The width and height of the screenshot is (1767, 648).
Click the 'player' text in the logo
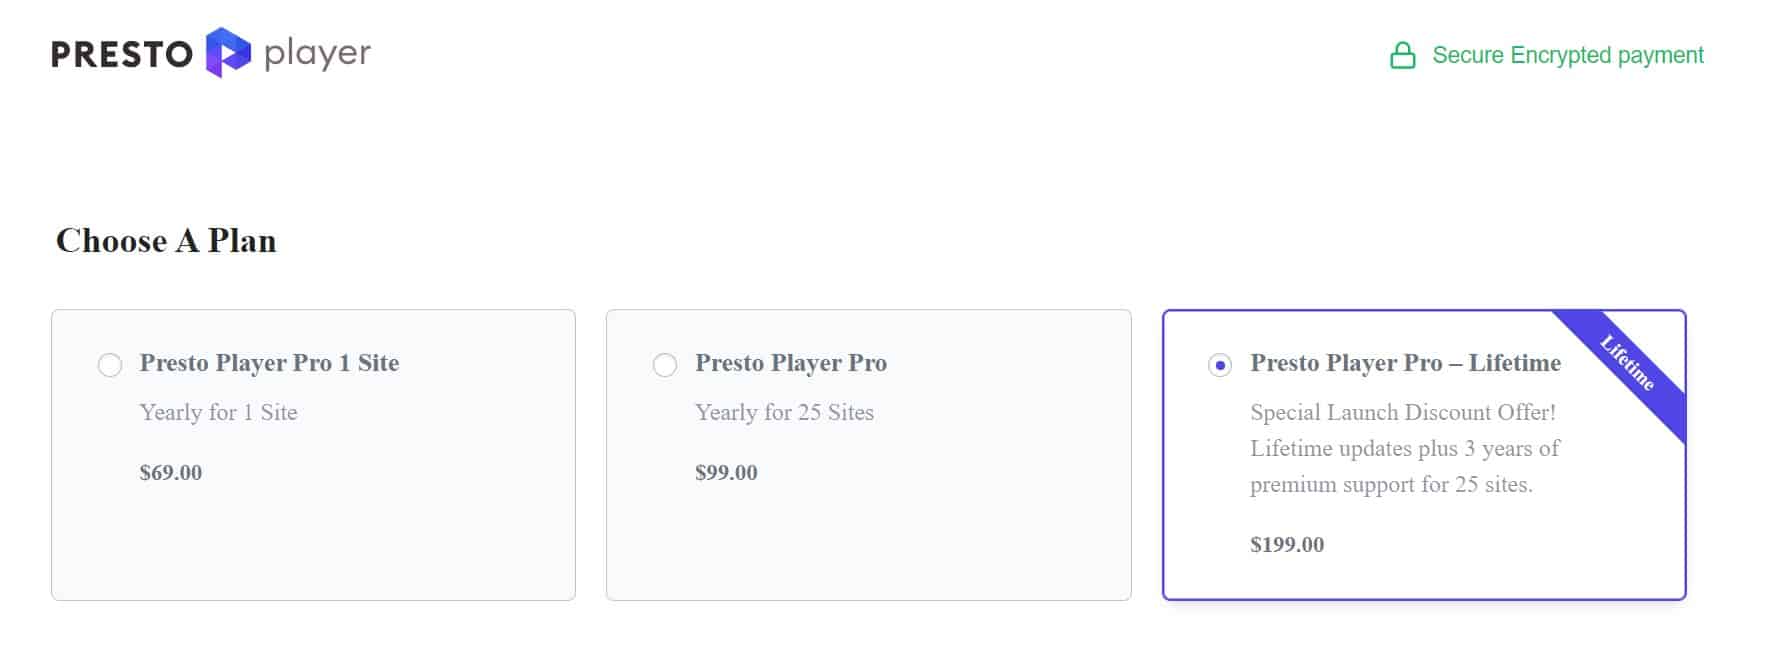pos(317,53)
